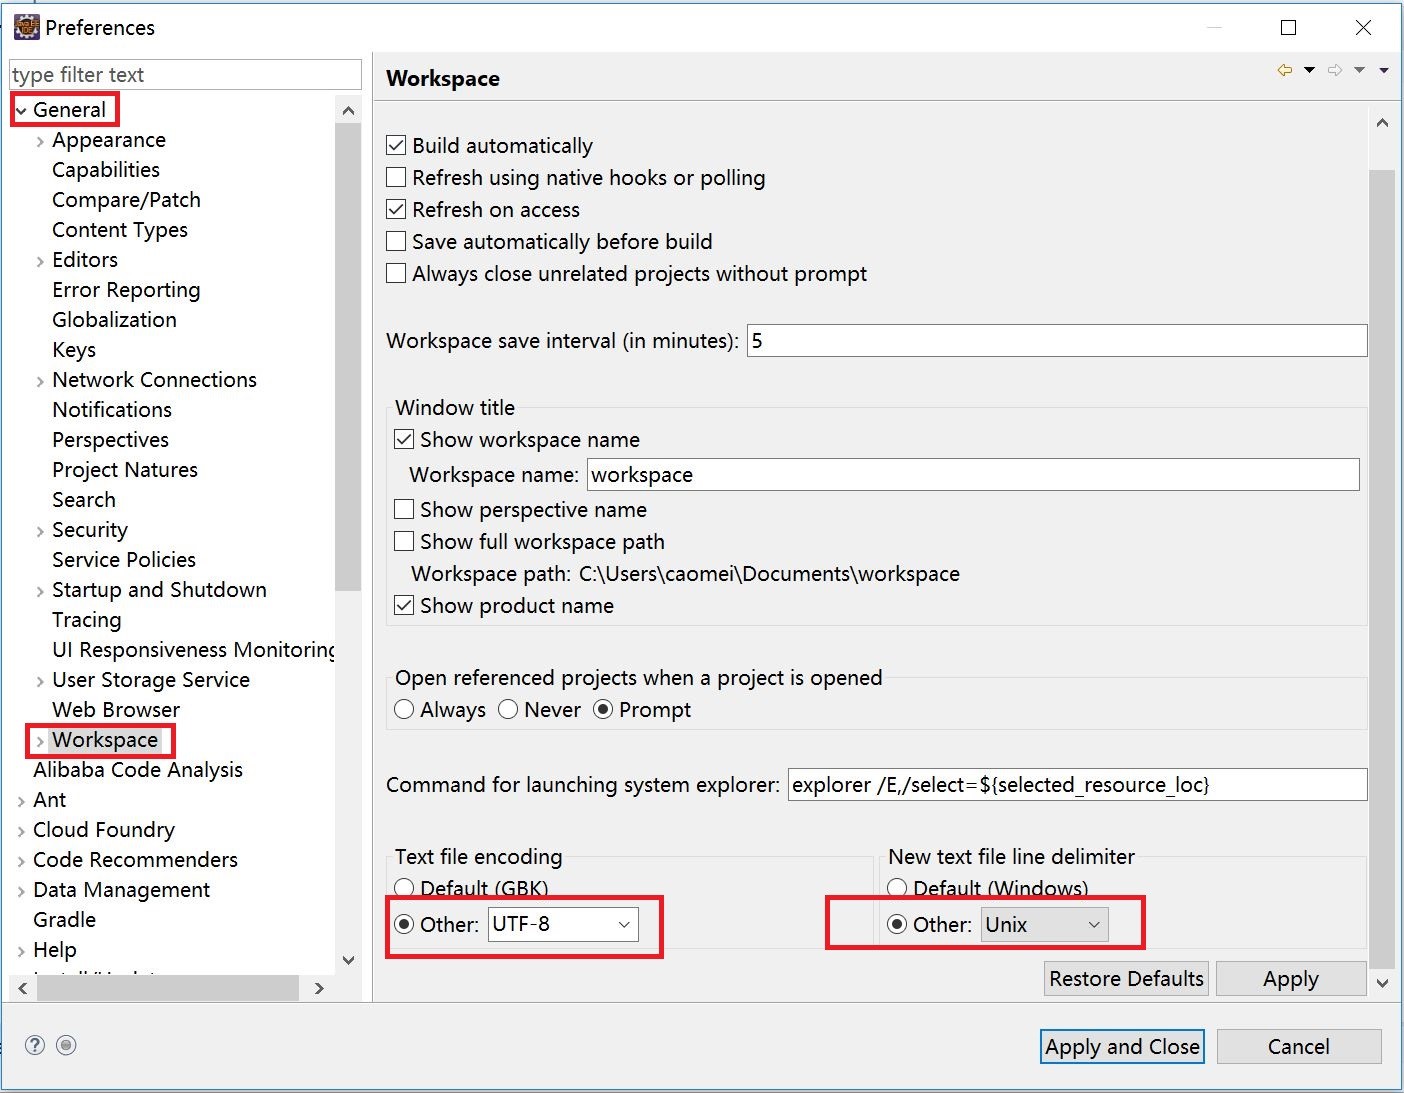Open the Web Browser preferences page
The height and width of the screenshot is (1093, 1404).
click(x=116, y=710)
